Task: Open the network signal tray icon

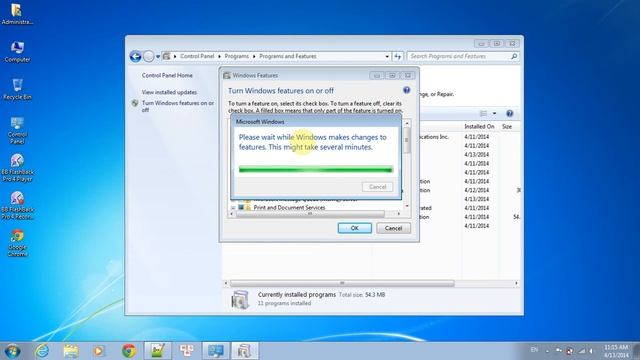Action: [x=582, y=351]
